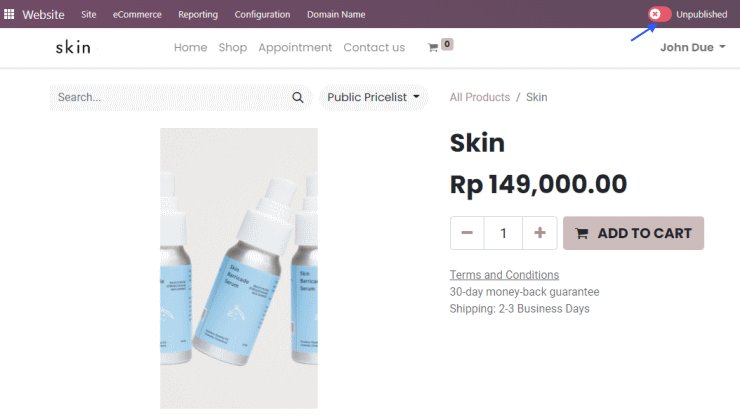Screen dimensions: 740x420
Task: Click the skin logo
Action: [73, 47]
